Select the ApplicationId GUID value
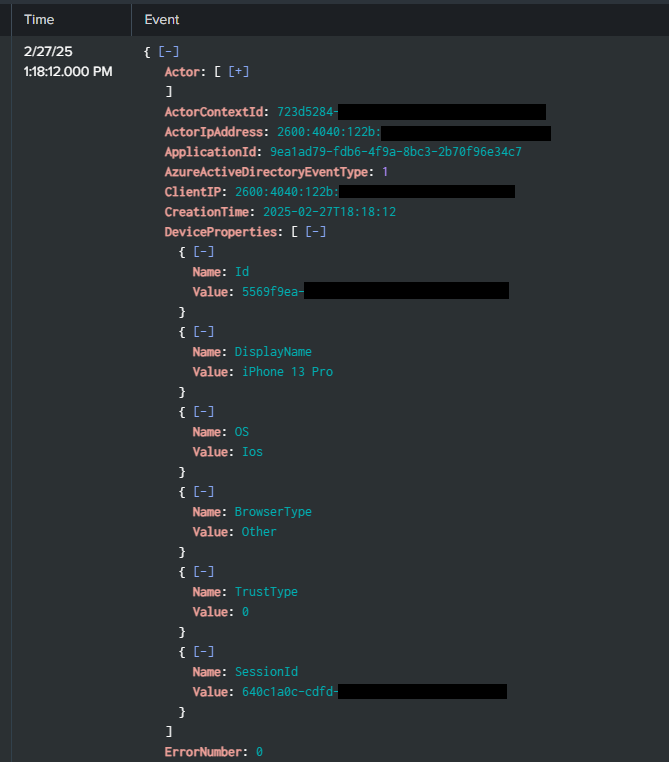669x762 pixels. (x=395, y=151)
